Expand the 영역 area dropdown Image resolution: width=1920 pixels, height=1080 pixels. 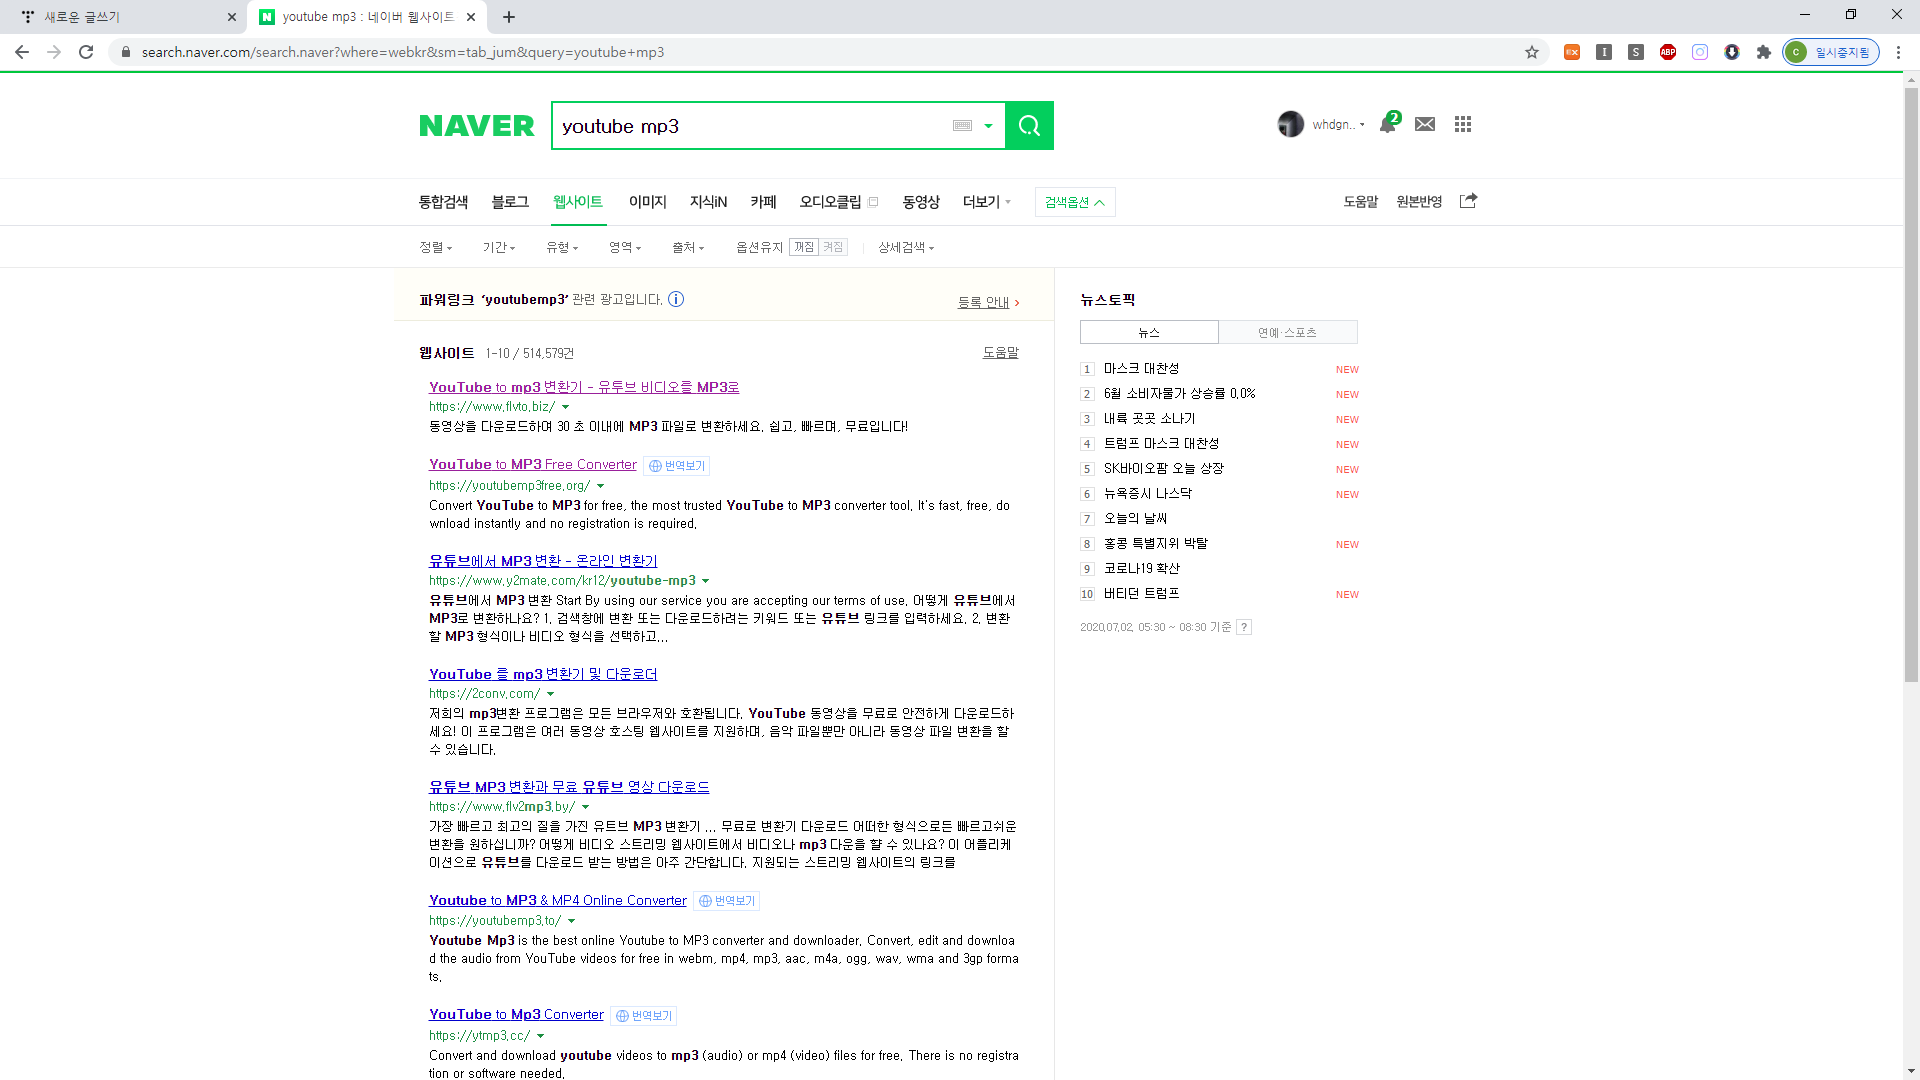625,247
